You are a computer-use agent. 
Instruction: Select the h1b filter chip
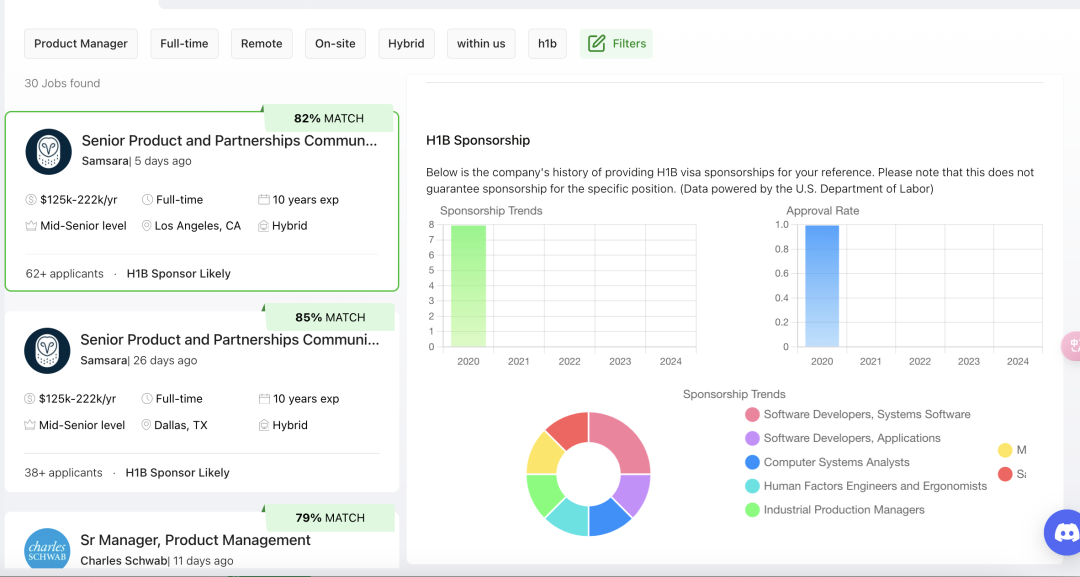click(548, 43)
